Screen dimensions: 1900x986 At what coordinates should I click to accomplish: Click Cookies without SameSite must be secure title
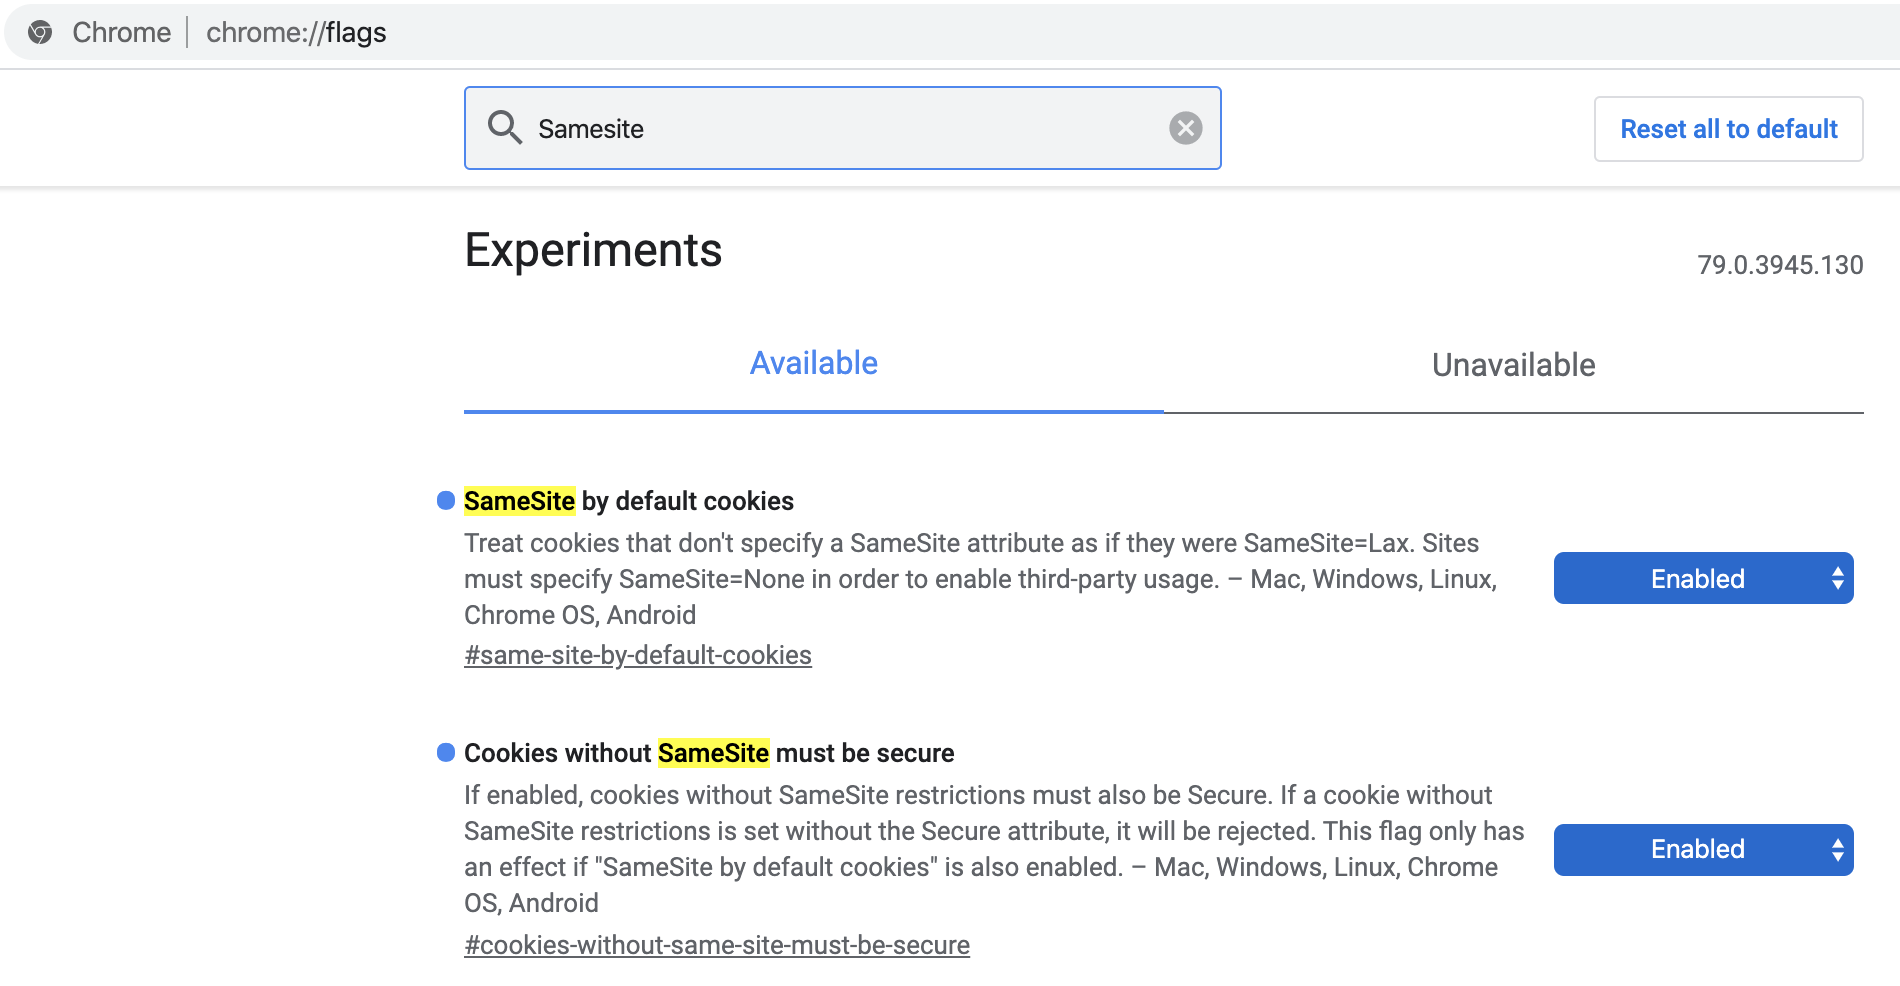click(709, 753)
